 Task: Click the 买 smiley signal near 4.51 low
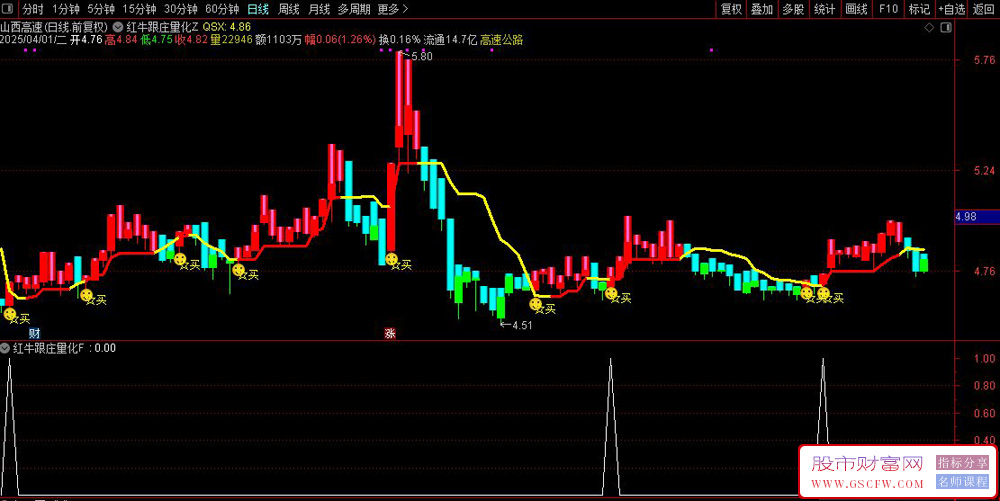pos(536,304)
